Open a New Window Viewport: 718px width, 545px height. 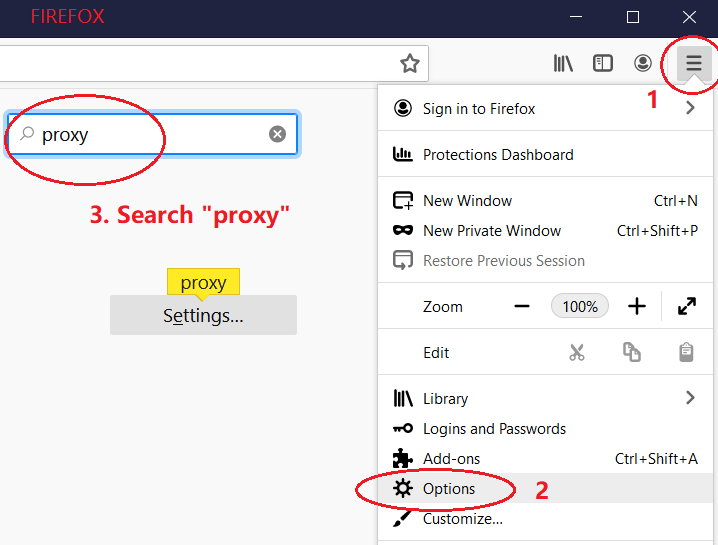pos(545,201)
